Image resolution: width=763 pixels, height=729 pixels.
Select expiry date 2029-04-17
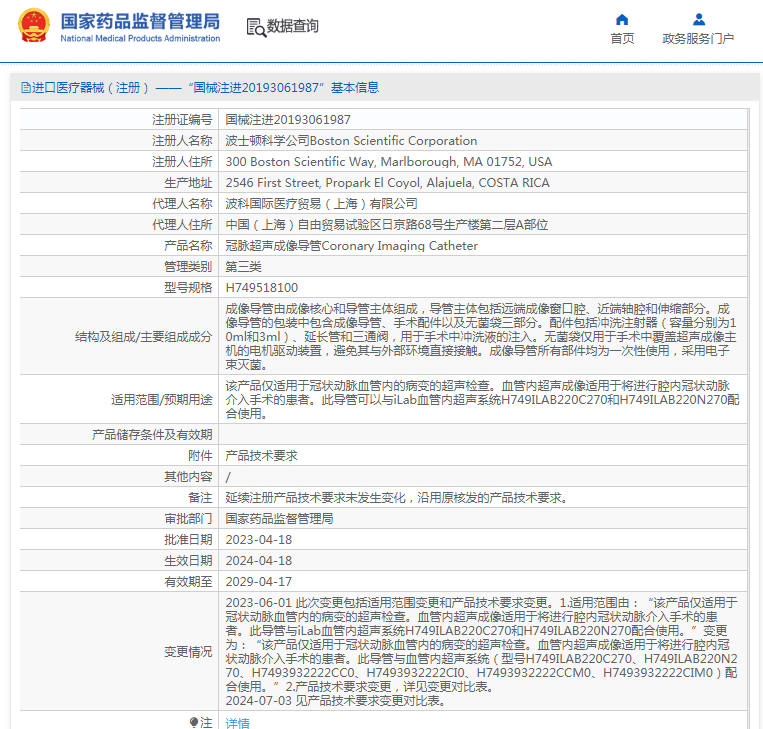(x=259, y=582)
